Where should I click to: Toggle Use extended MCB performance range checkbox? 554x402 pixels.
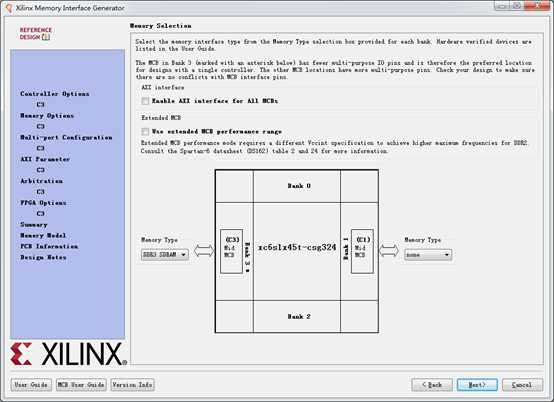click(x=145, y=131)
